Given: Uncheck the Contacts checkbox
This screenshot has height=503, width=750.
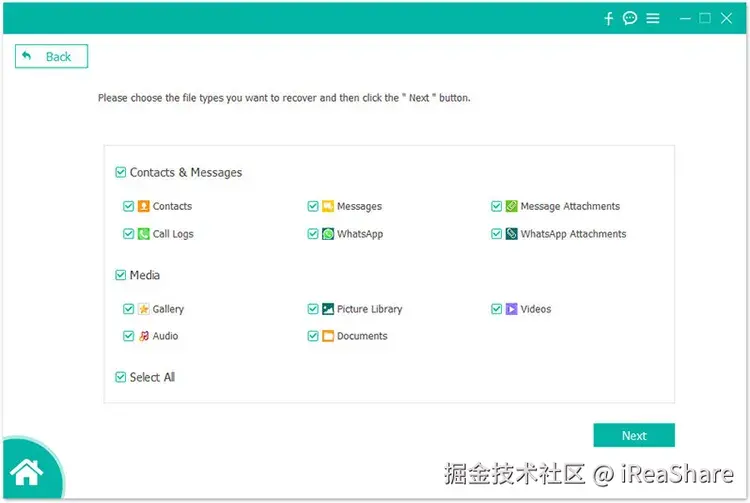Looking at the screenshot, I should pyautogui.click(x=128, y=206).
